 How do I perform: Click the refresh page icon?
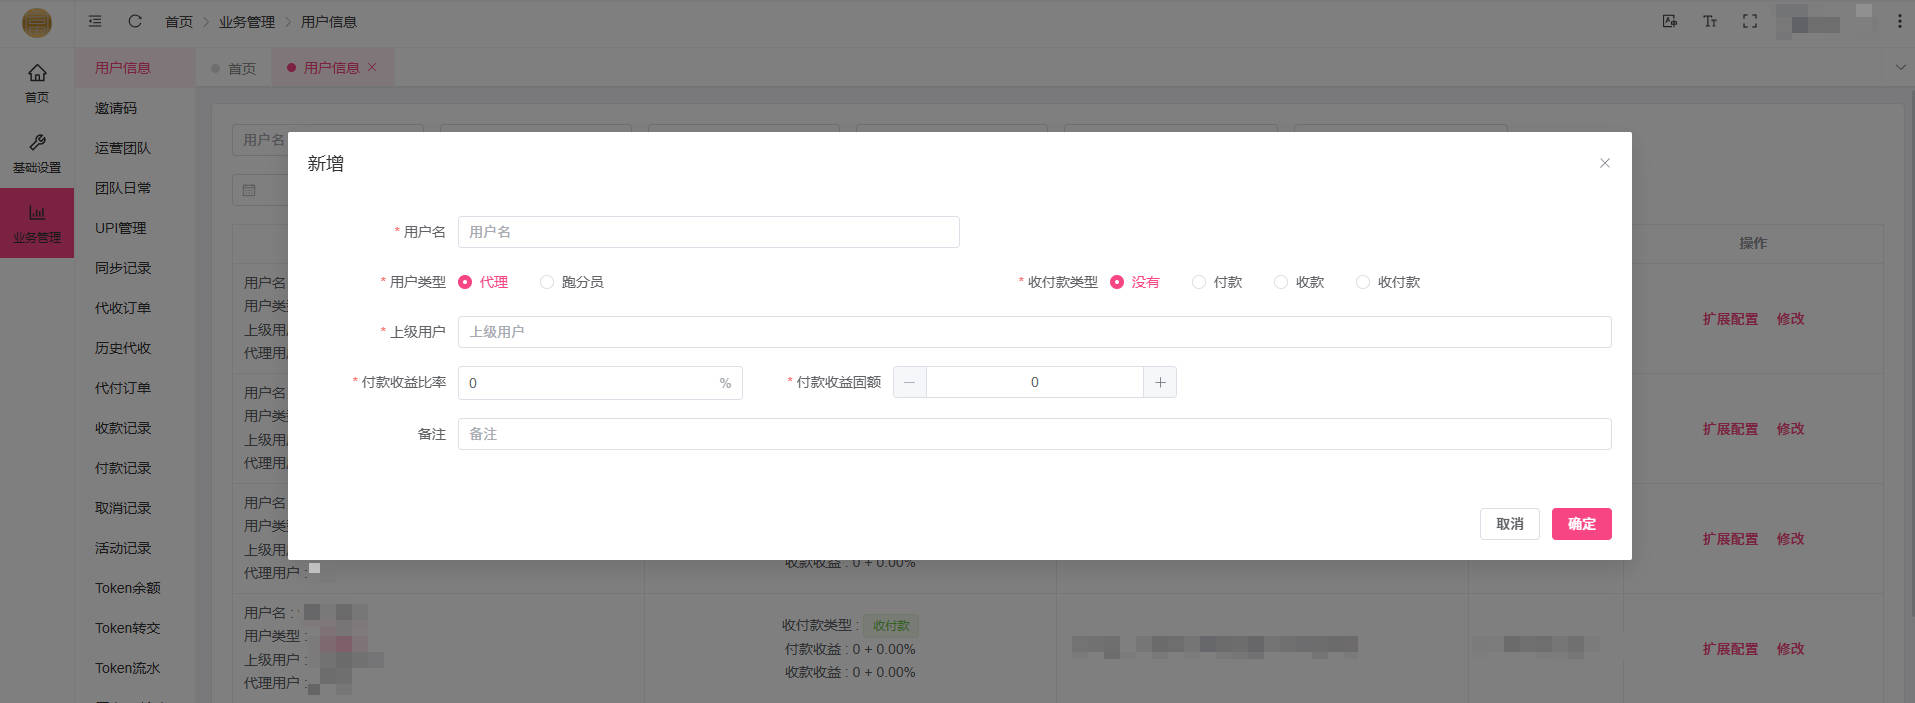point(135,21)
